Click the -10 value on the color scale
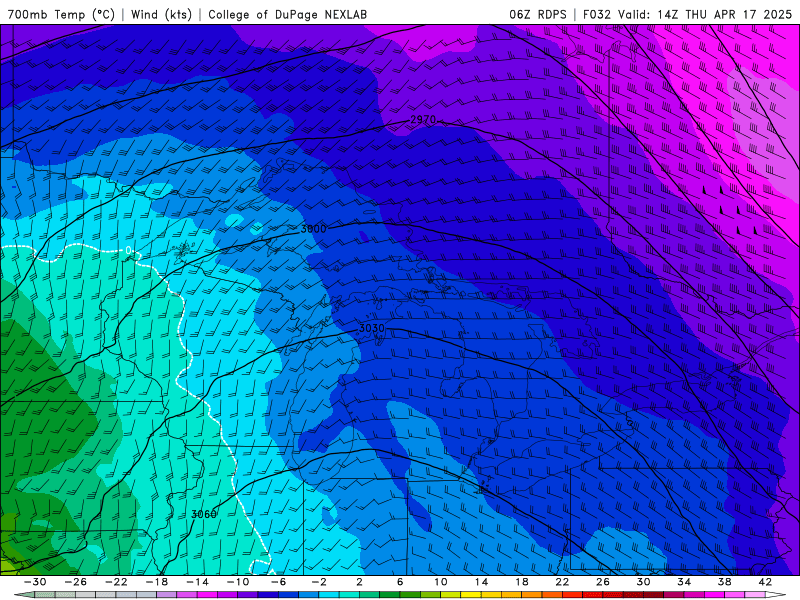The image size is (800, 600). point(238,582)
